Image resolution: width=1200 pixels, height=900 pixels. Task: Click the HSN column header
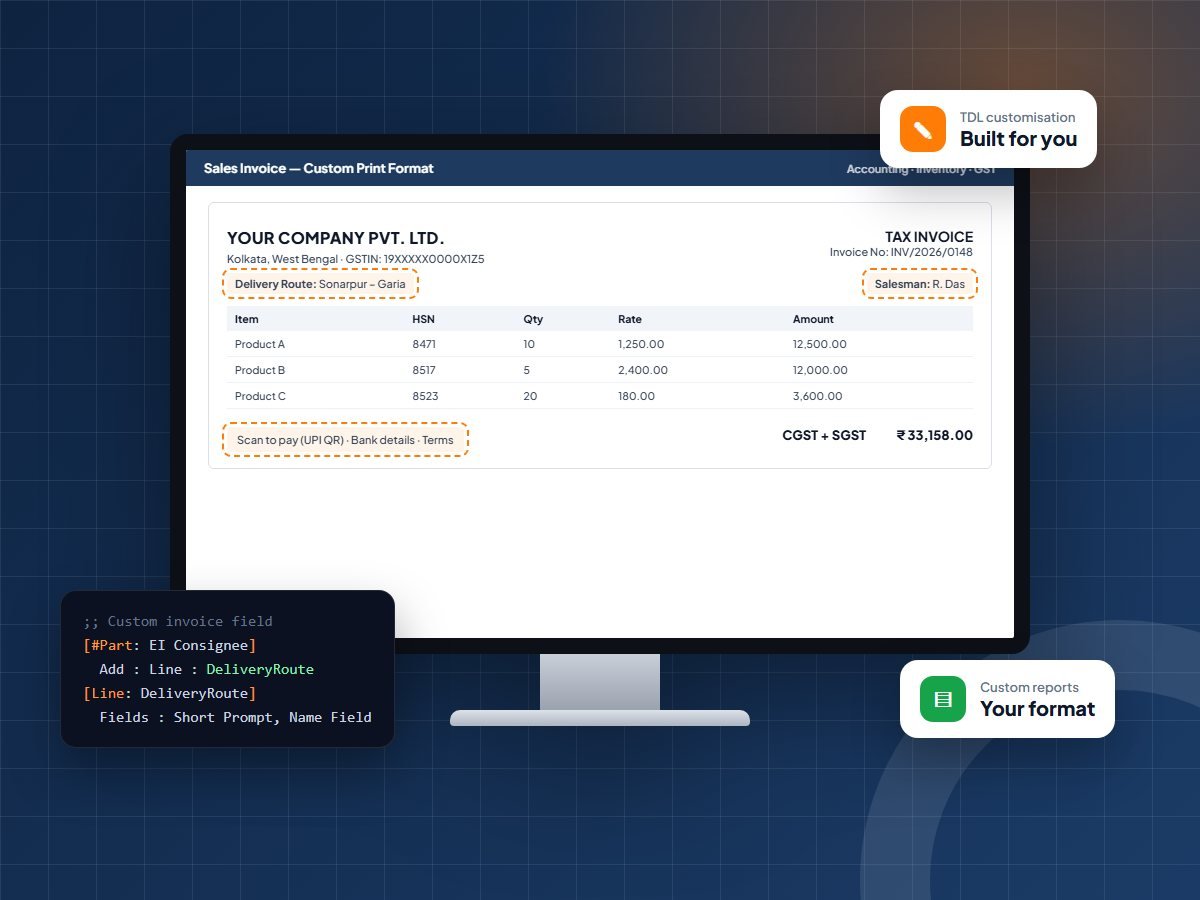point(423,319)
